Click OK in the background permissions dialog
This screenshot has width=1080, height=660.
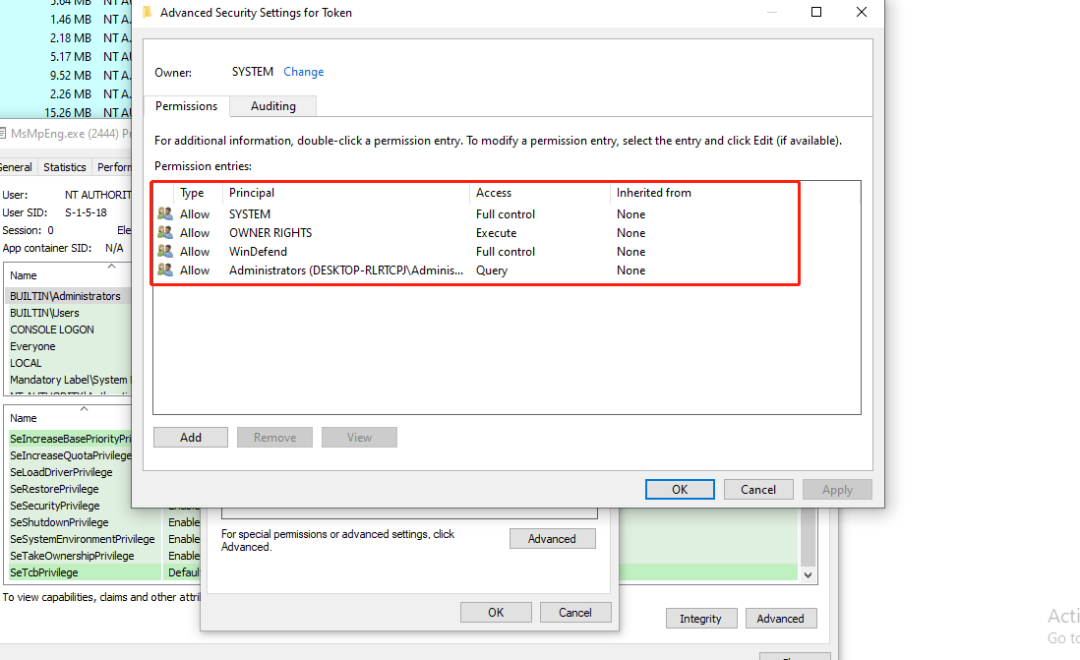496,612
